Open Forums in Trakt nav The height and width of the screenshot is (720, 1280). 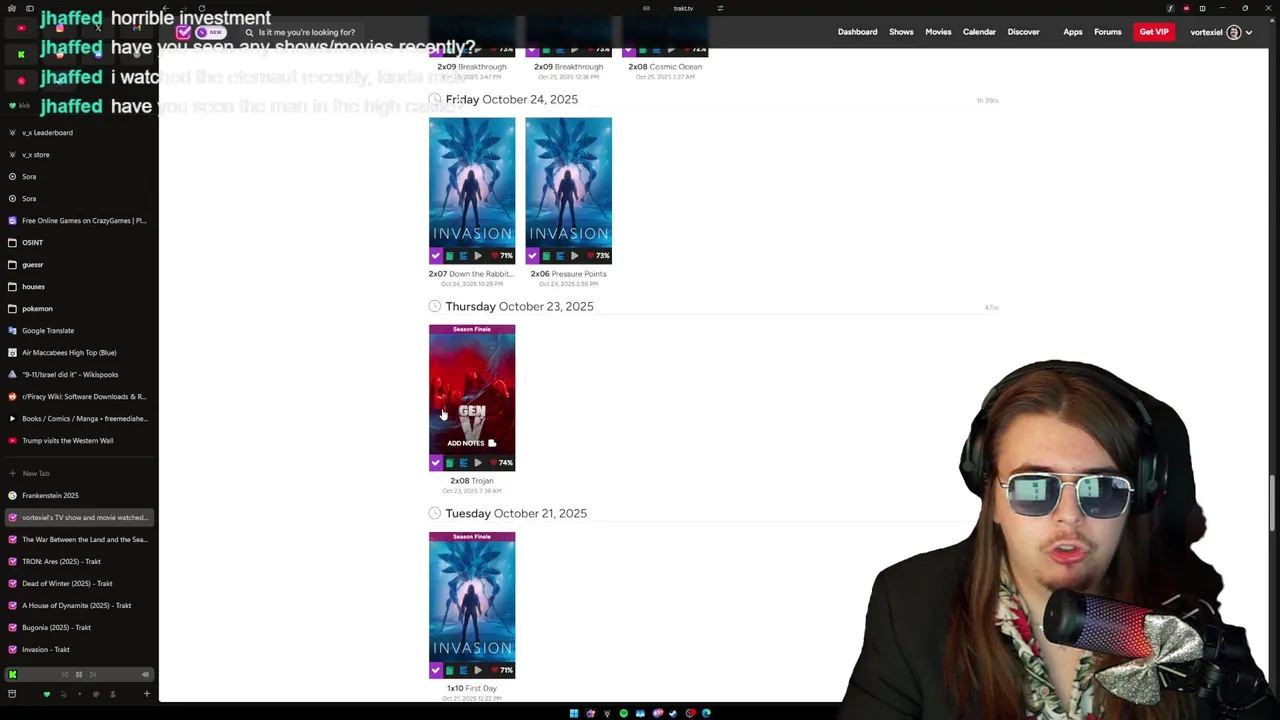pos(1107,32)
